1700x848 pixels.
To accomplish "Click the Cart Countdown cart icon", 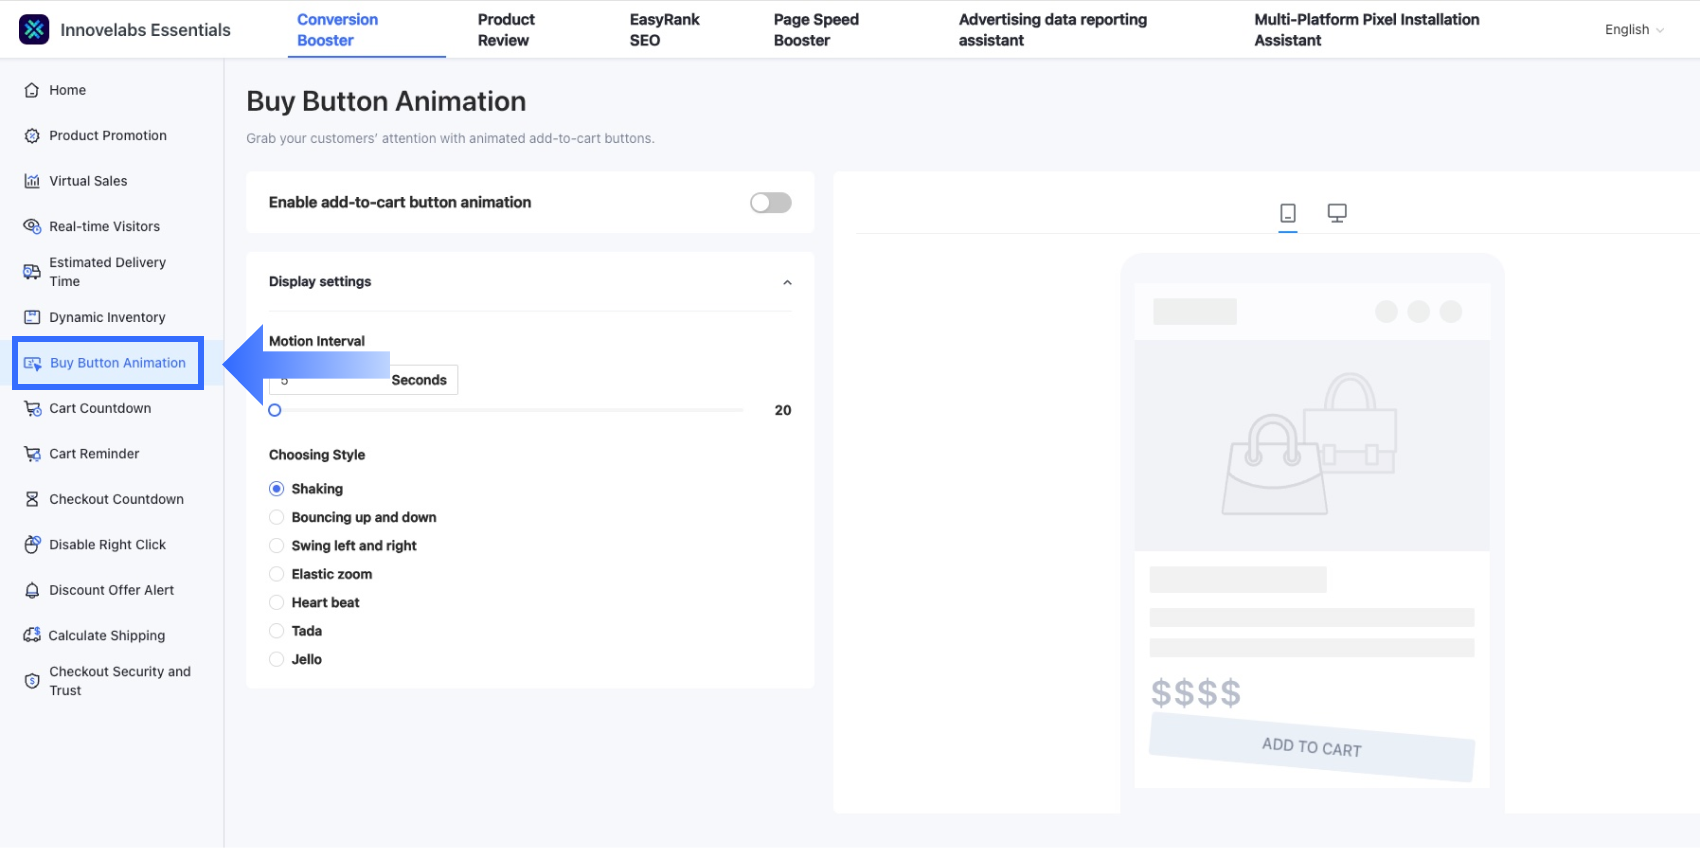I will [32, 408].
